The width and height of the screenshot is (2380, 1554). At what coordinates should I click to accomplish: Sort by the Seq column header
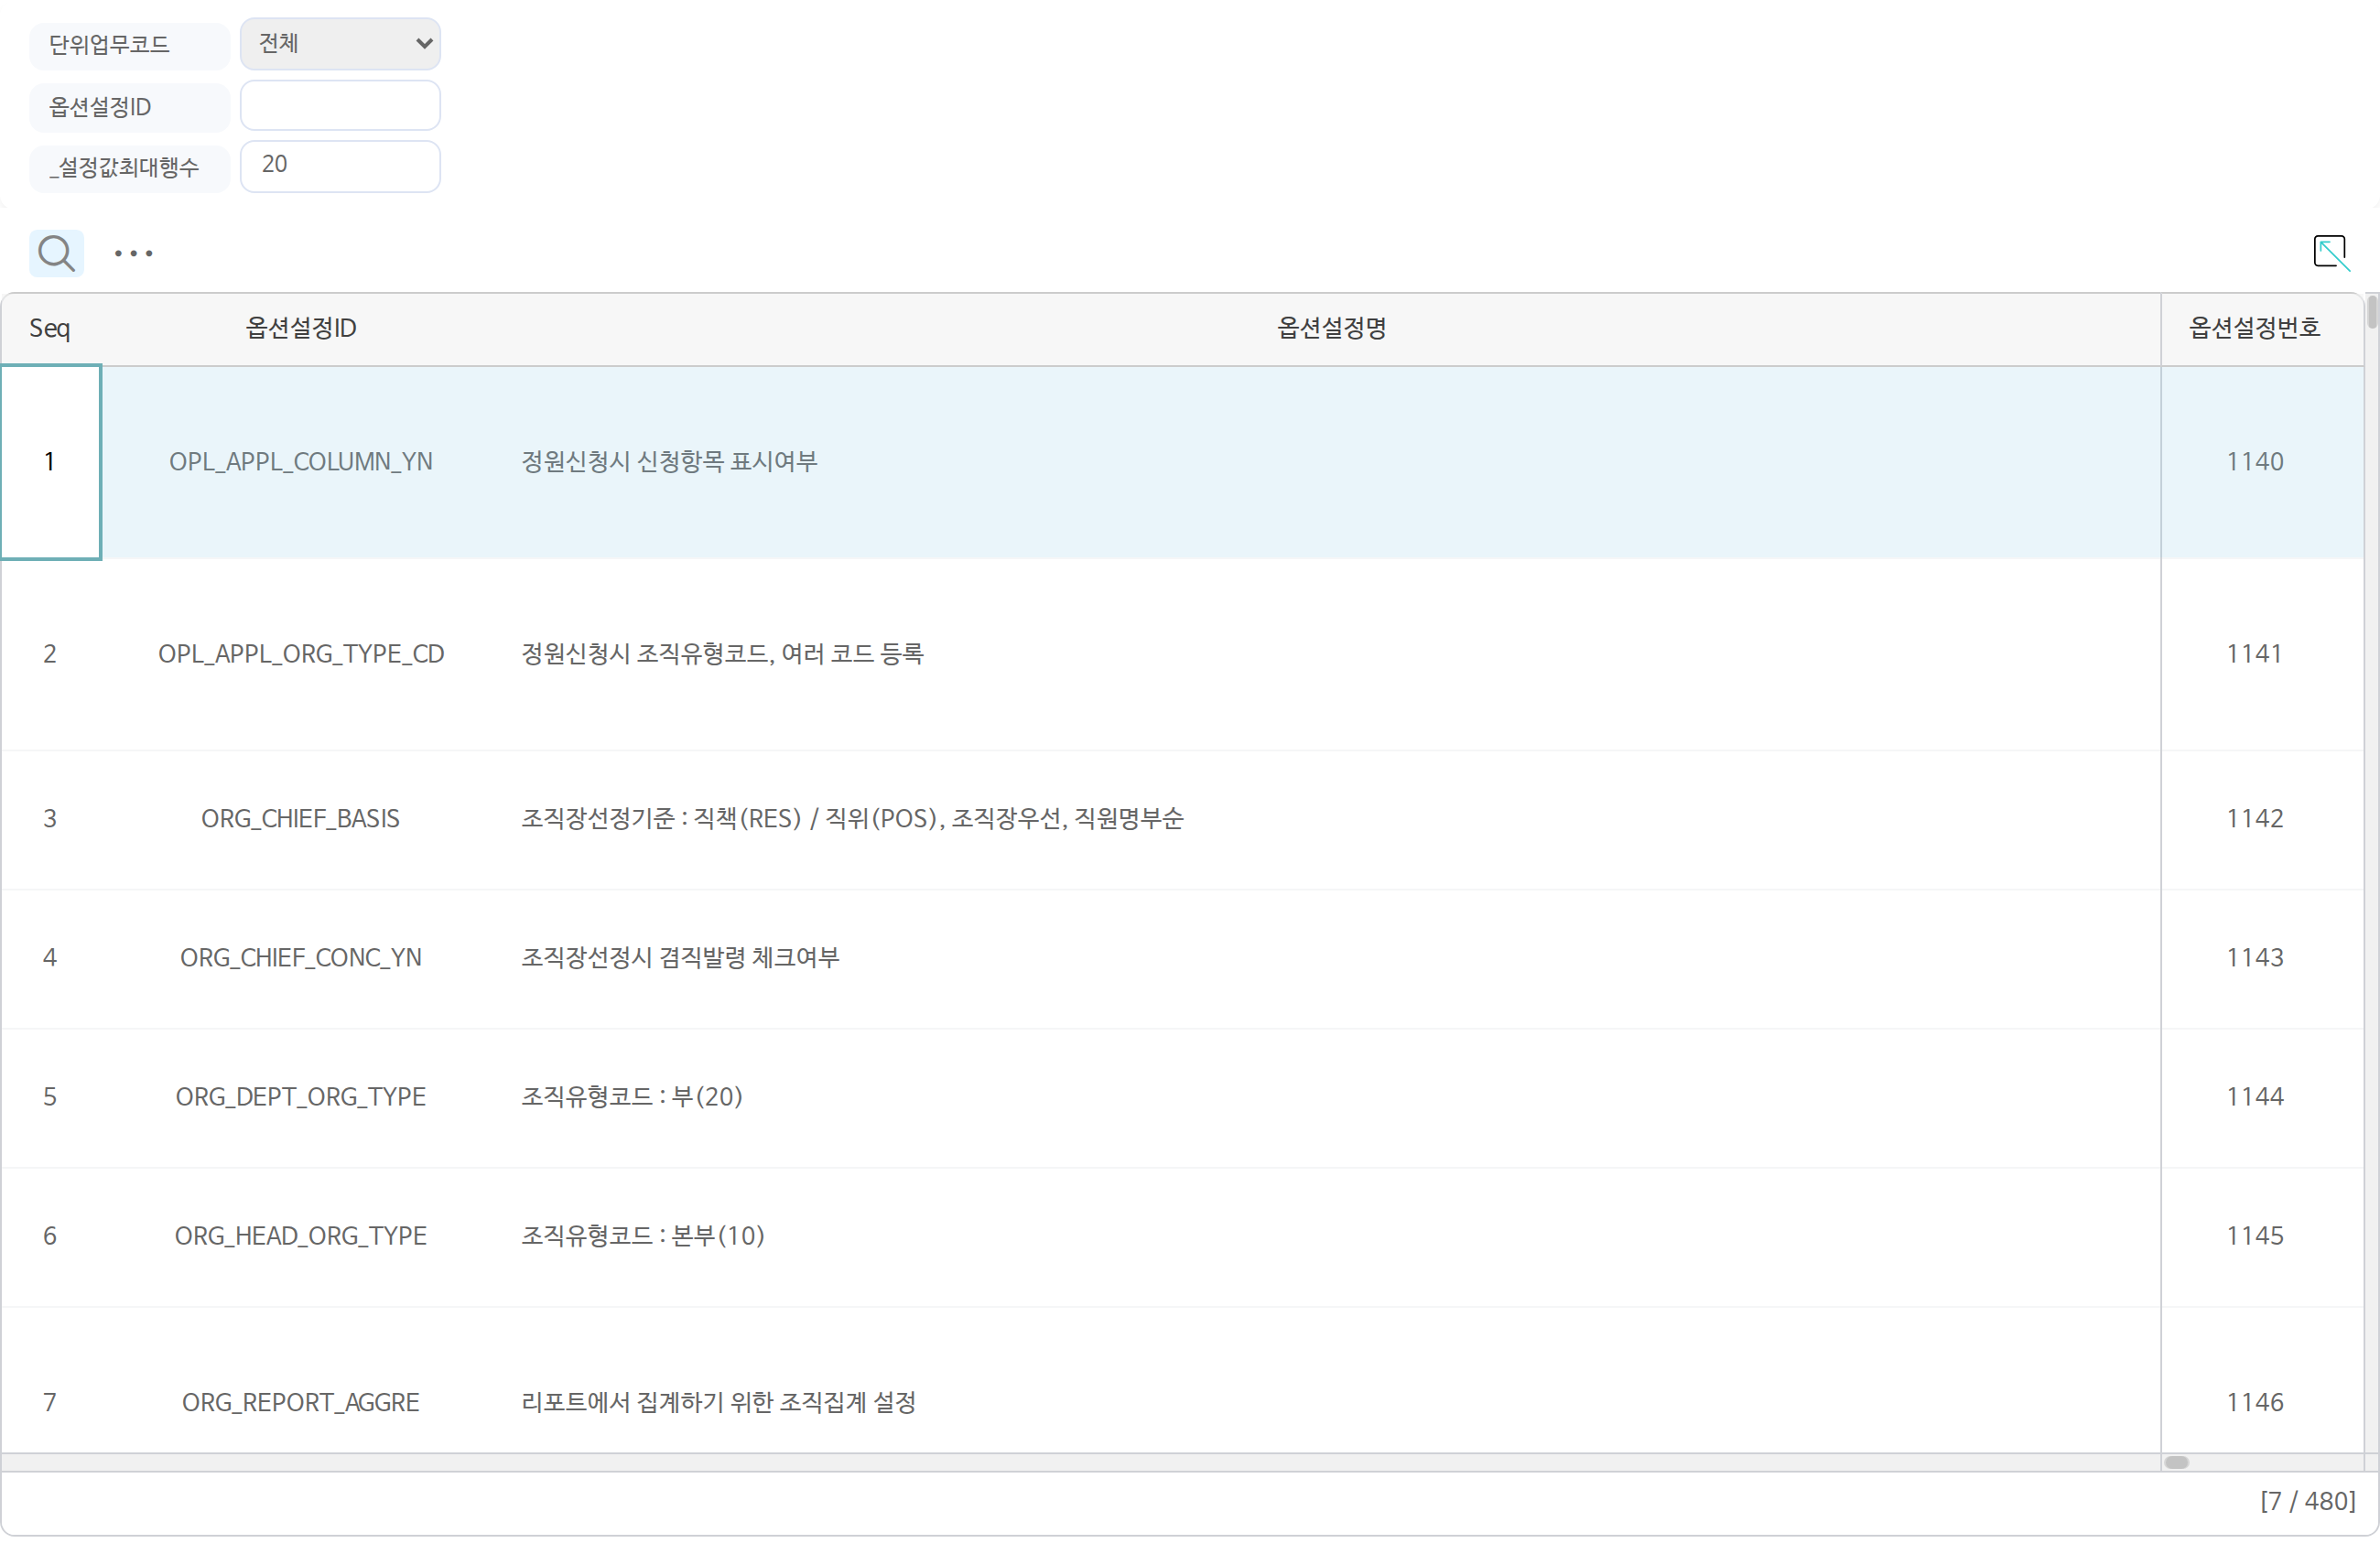pos(50,328)
